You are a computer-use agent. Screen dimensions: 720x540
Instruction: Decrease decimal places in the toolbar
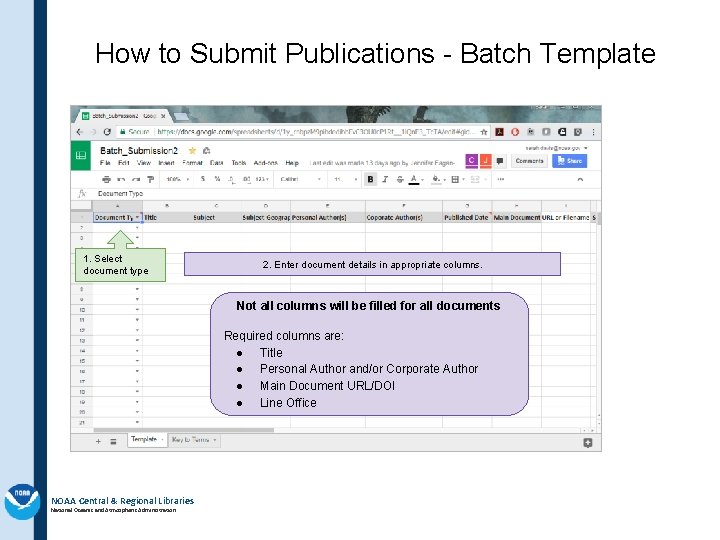(232, 180)
